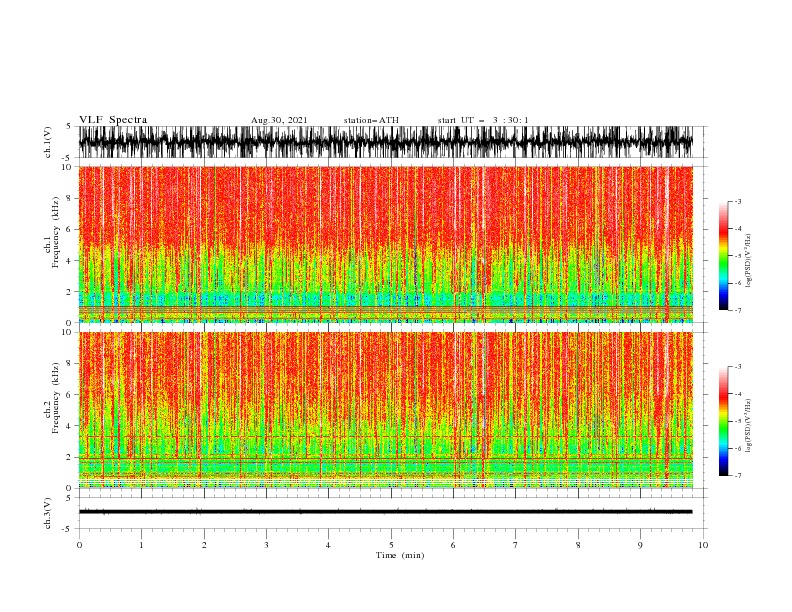The width and height of the screenshot is (792, 612).
Task: Click the ch.2 spectrogram plot area
Action: (385, 410)
